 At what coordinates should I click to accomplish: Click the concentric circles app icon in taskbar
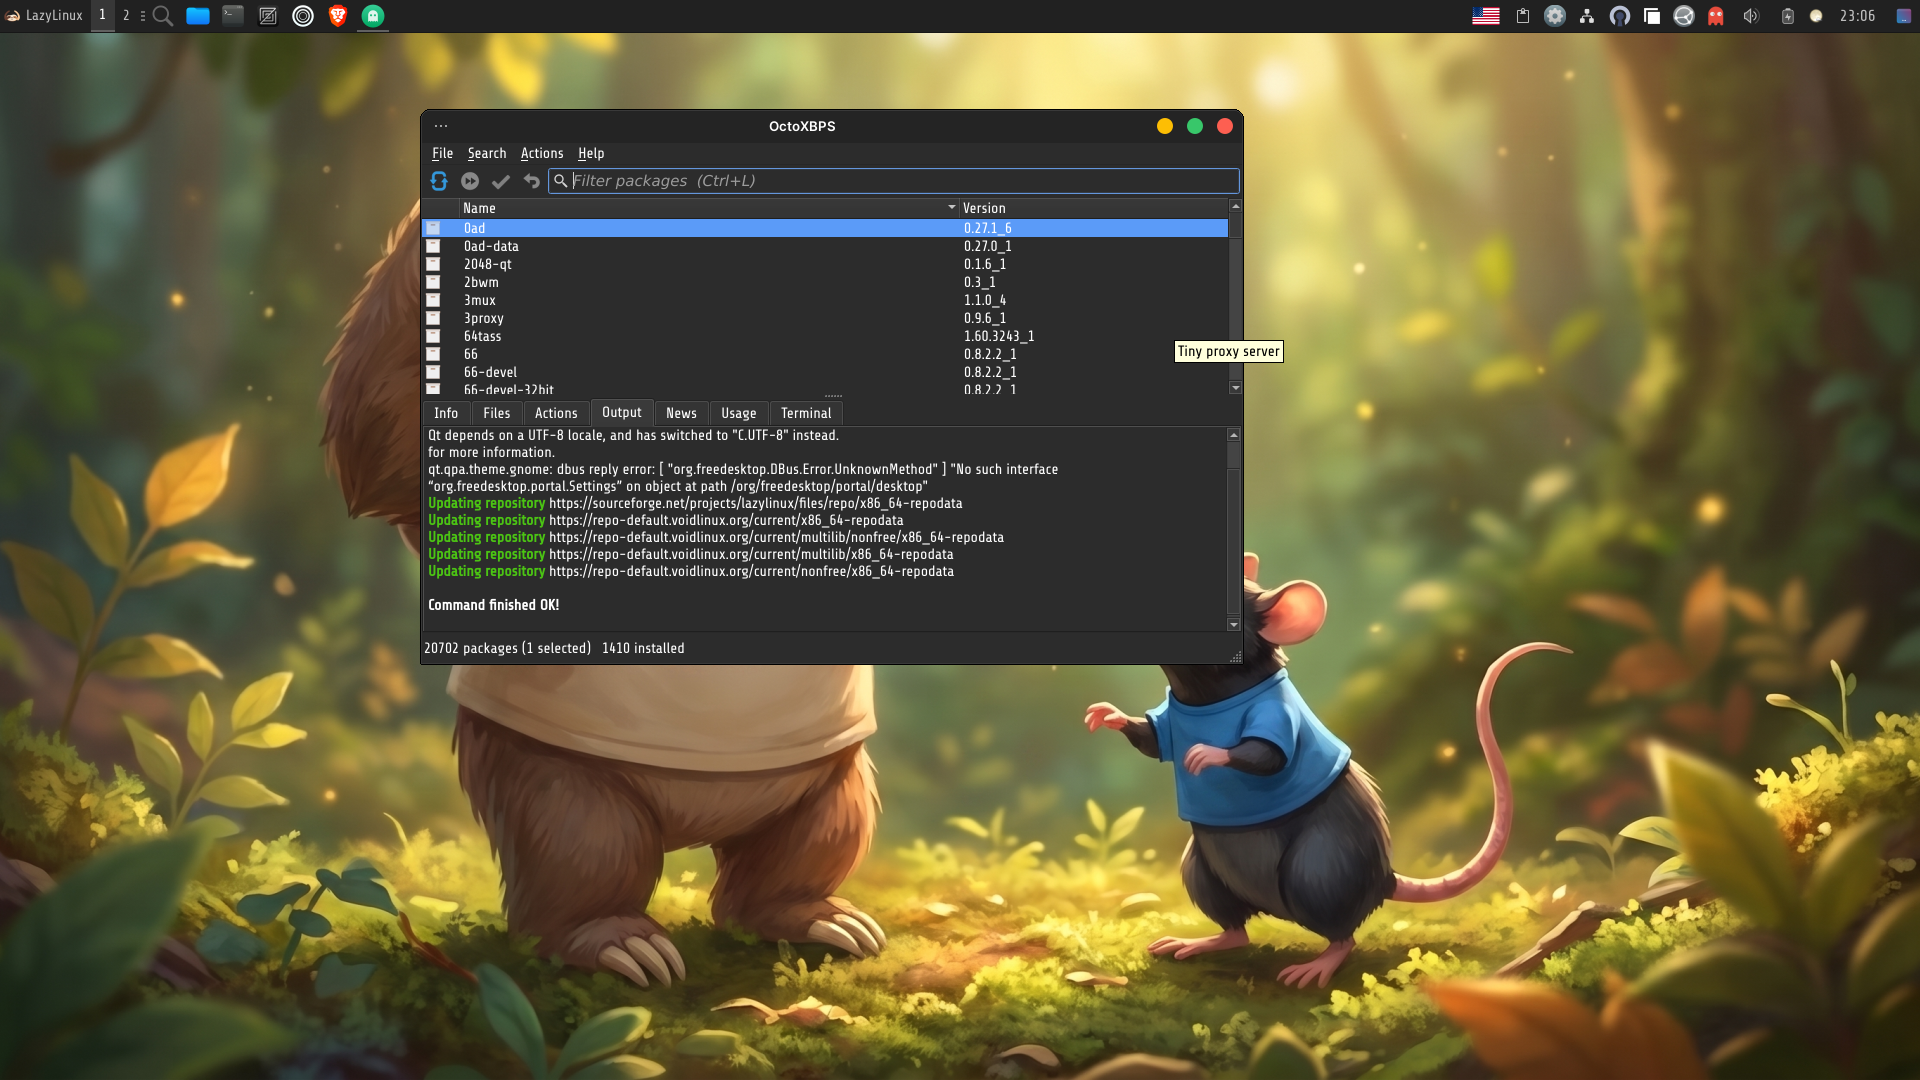303,16
